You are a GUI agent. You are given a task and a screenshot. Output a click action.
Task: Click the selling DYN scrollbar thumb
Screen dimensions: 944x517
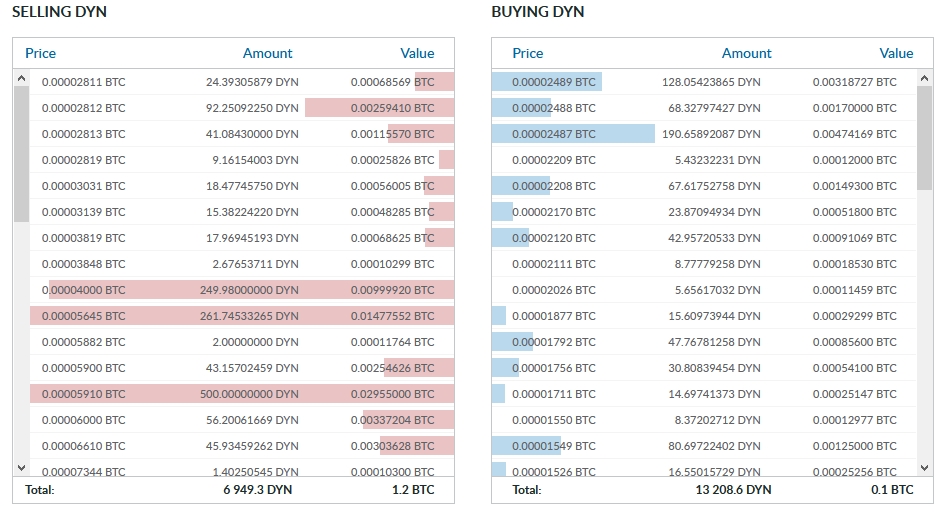21,154
